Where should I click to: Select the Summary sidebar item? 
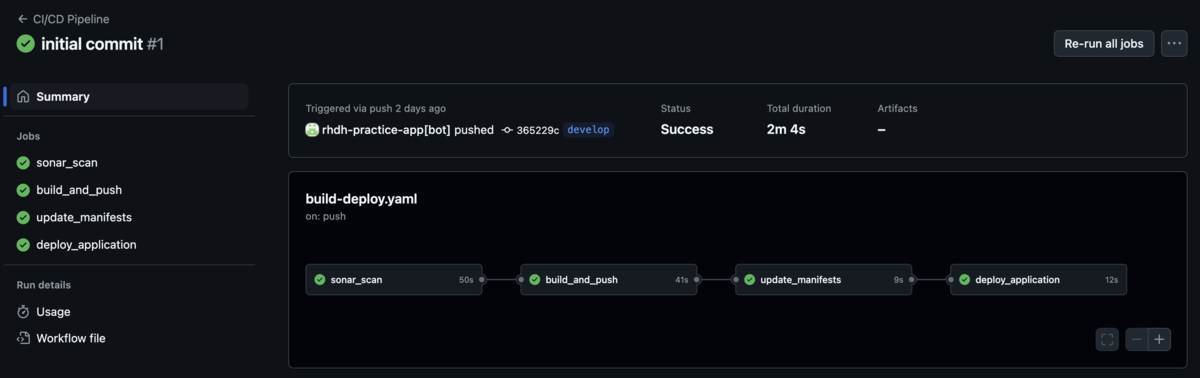point(126,97)
